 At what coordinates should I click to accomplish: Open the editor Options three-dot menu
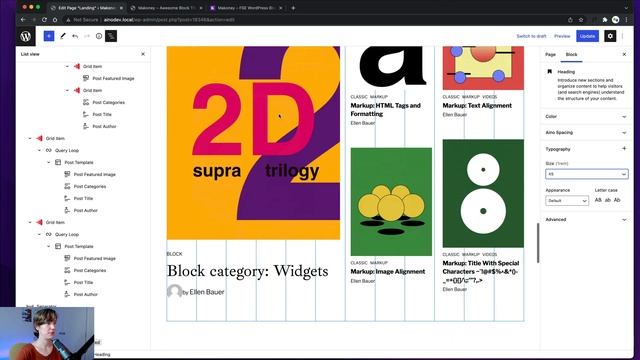[x=622, y=36]
